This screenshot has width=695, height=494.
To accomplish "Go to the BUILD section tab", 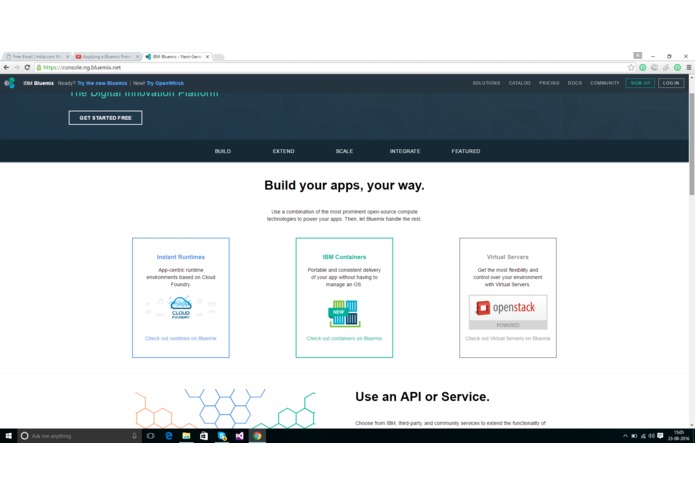I will pyautogui.click(x=223, y=151).
